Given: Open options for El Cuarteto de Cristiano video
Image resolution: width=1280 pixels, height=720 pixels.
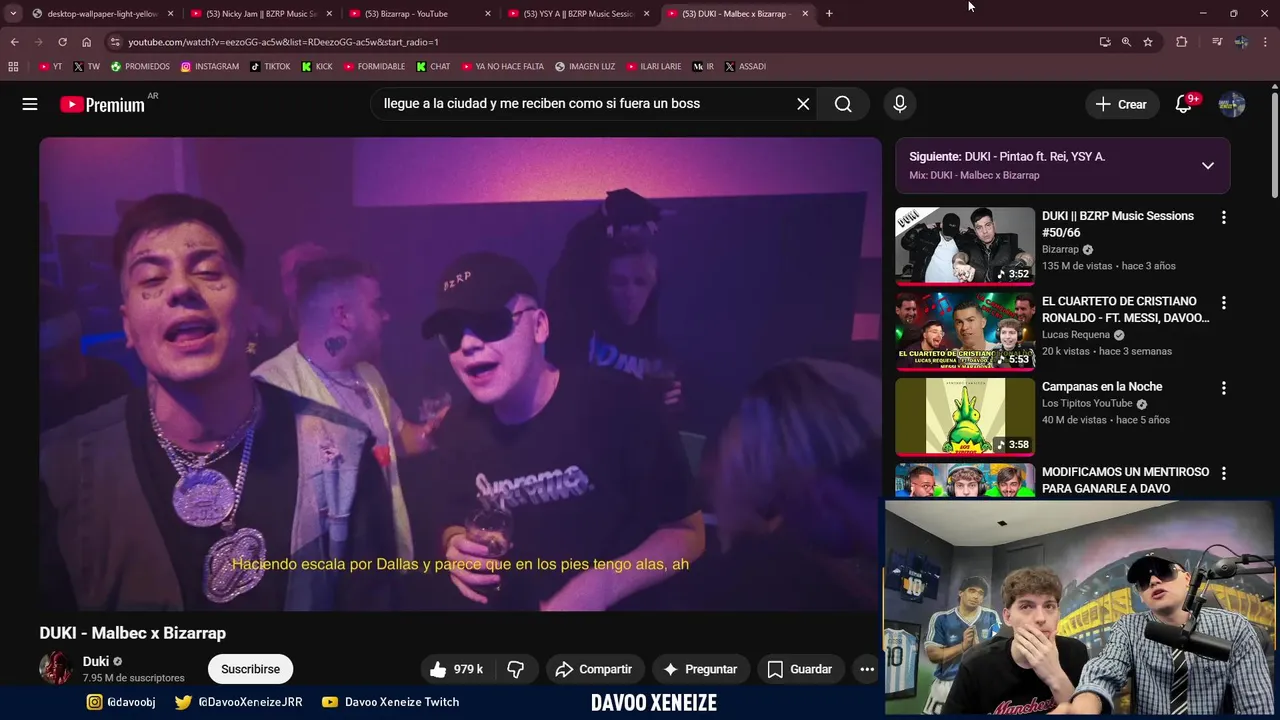Looking at the screenshot, I should coord(1223,302).
